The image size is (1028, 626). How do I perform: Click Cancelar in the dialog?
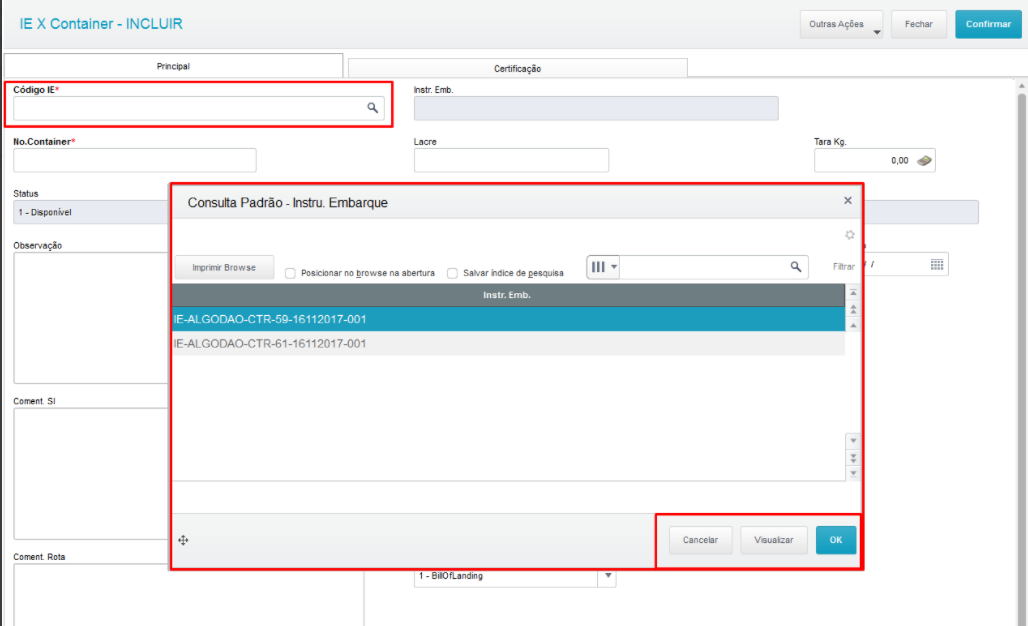(x=700, y=540)
